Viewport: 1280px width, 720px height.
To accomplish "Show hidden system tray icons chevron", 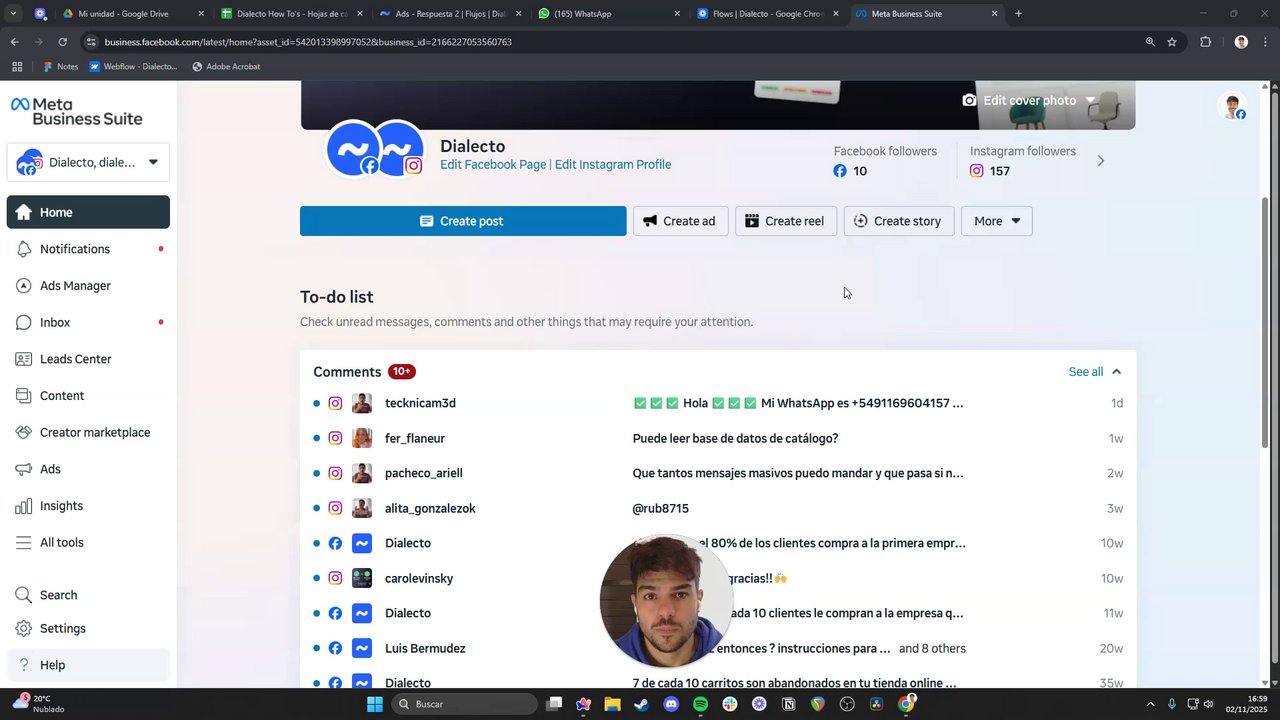I will click(x=1150, y=704).
